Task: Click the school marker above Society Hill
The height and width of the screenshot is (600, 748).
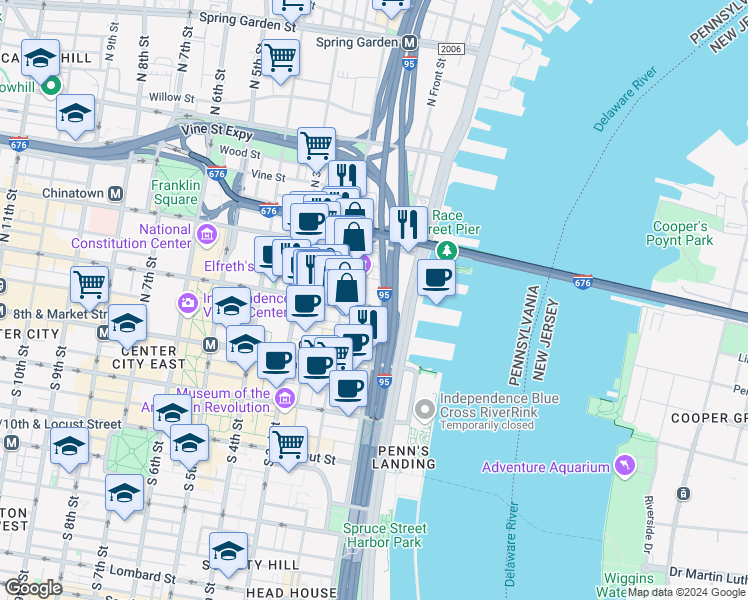Action: pos(229,552)
